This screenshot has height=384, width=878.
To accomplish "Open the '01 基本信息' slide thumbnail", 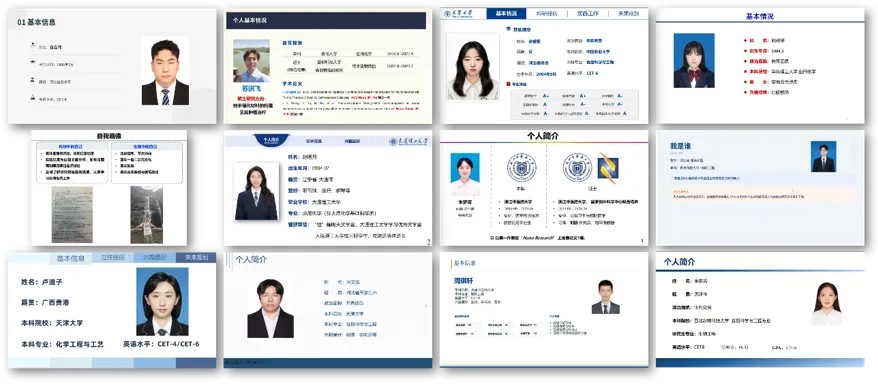I will point(112,65).
